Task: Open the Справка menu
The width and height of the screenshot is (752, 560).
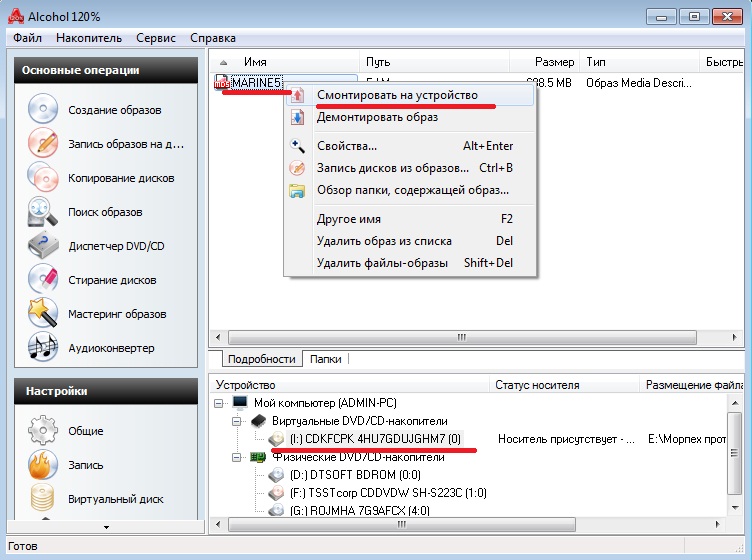Action: 213,38
